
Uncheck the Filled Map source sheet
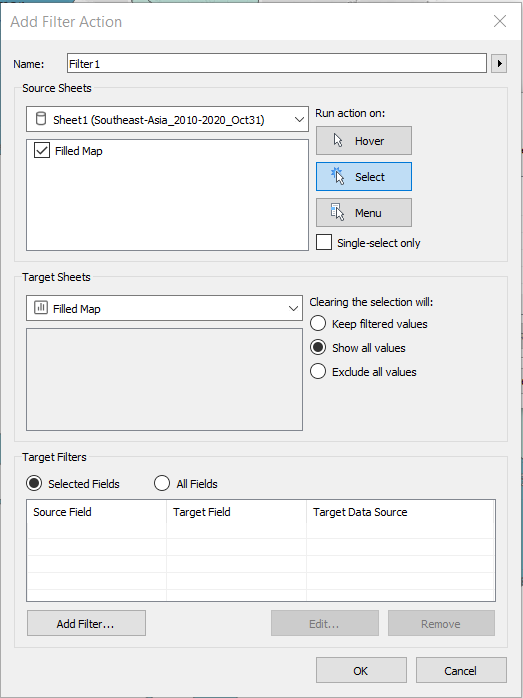[42, 151]
